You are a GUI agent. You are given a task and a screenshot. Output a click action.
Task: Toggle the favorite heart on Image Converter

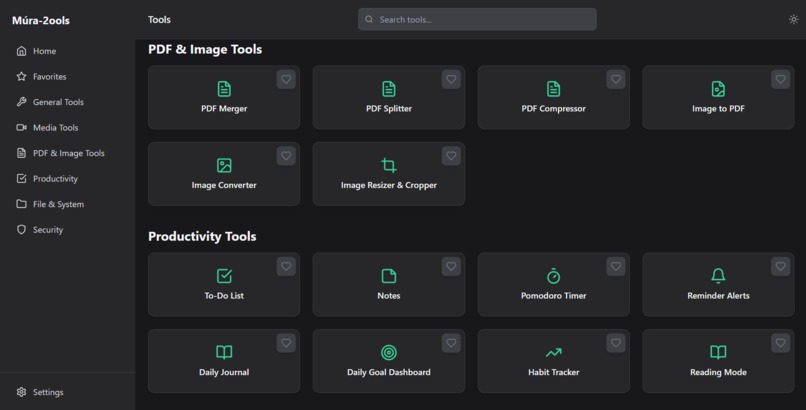286,156
